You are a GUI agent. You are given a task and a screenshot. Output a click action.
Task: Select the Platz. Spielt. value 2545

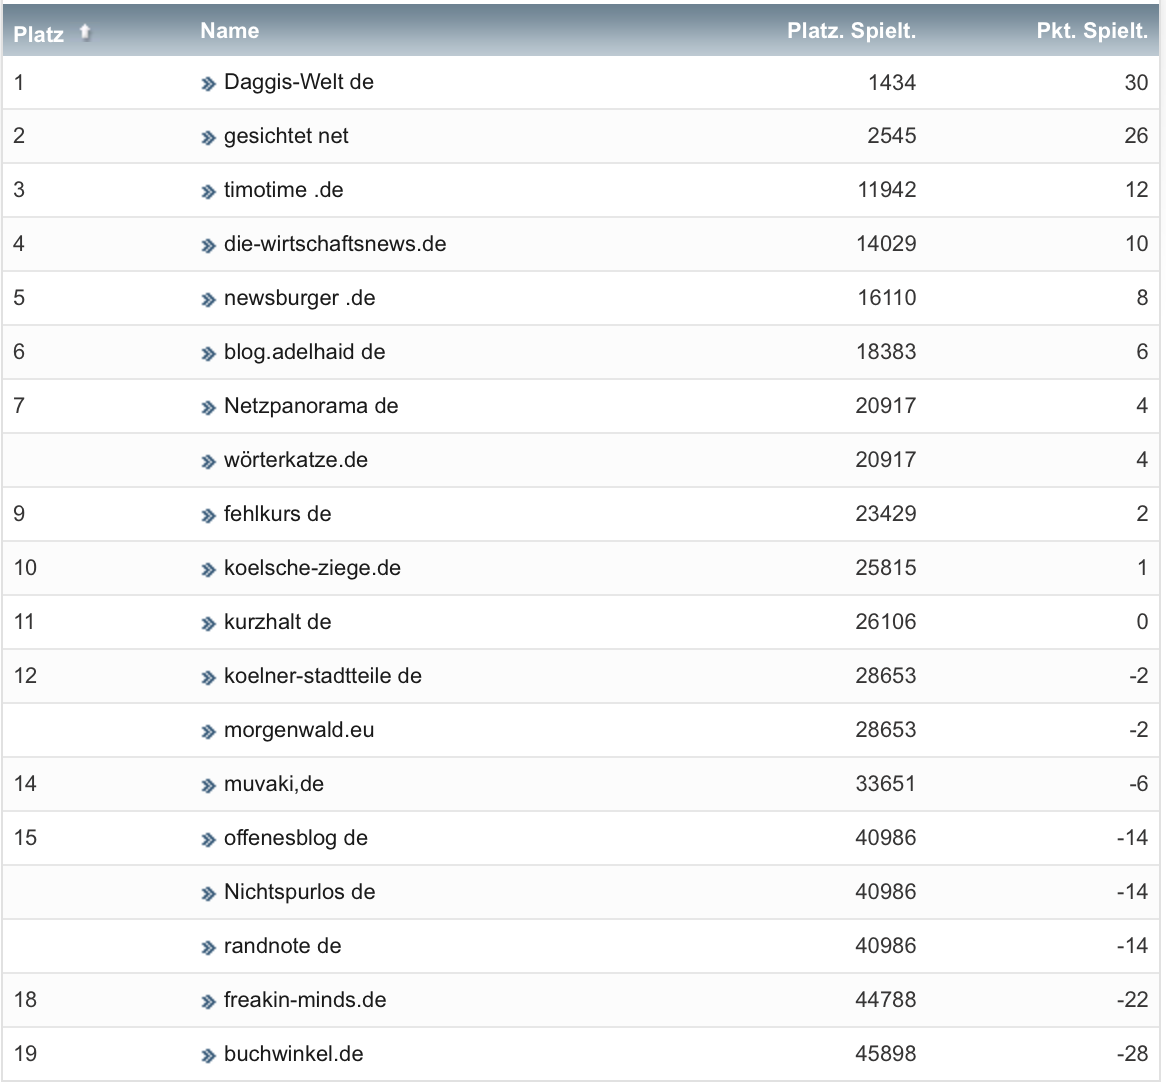pyautogui.click(x=892, y=136)
